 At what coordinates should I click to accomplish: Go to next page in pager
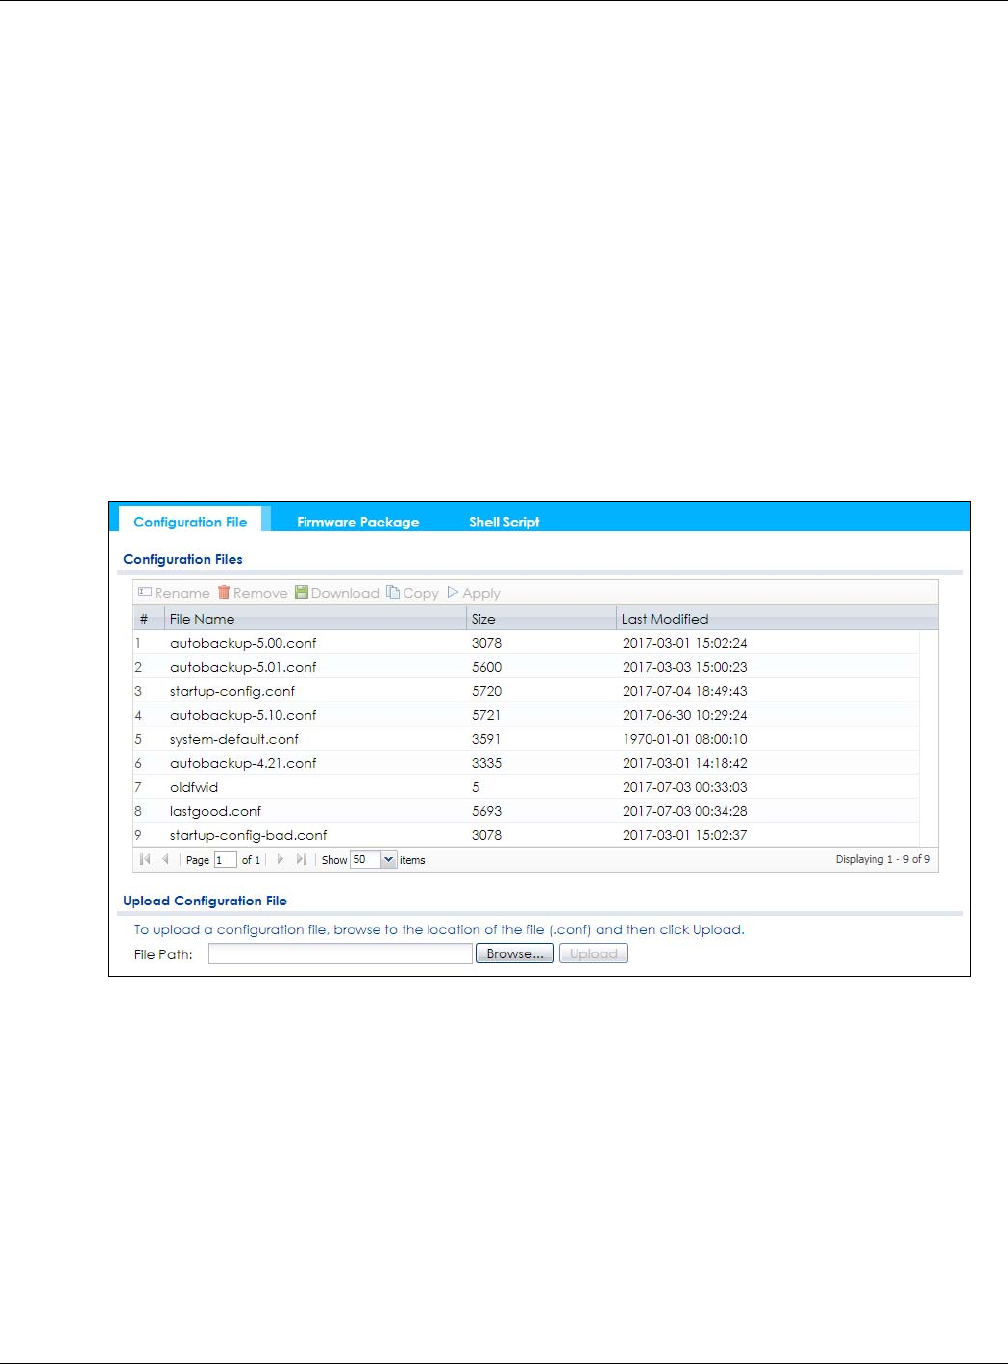[280, 859]
